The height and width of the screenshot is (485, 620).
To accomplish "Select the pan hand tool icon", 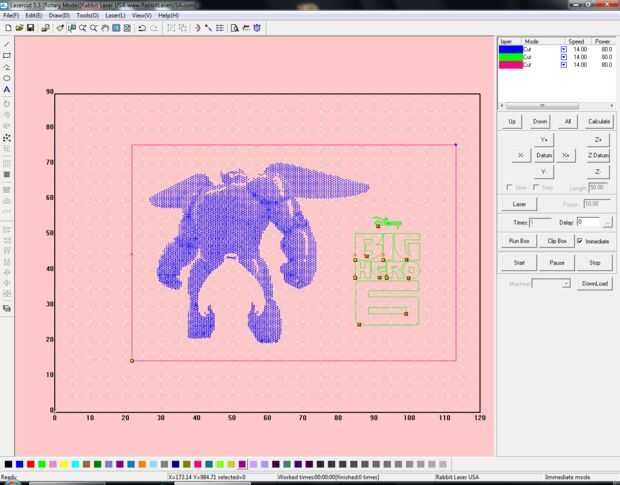I will tap(105, 28).
